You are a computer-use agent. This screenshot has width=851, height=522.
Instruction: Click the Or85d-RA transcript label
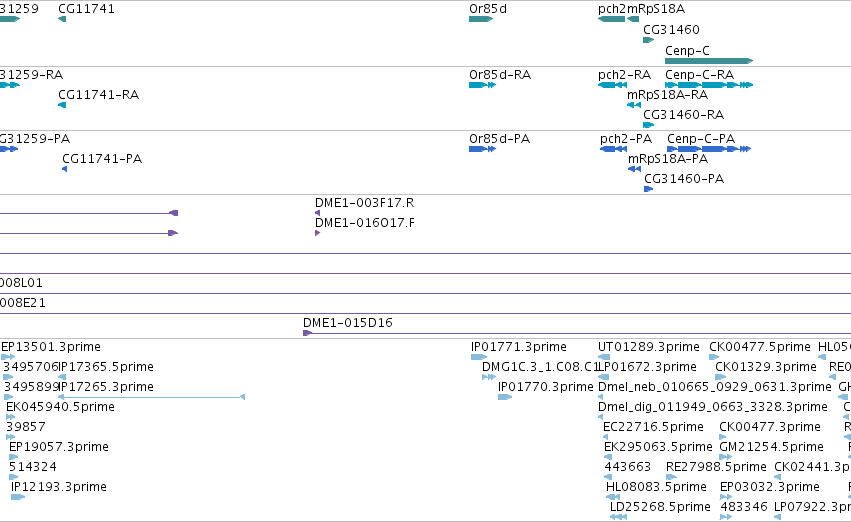500,74
